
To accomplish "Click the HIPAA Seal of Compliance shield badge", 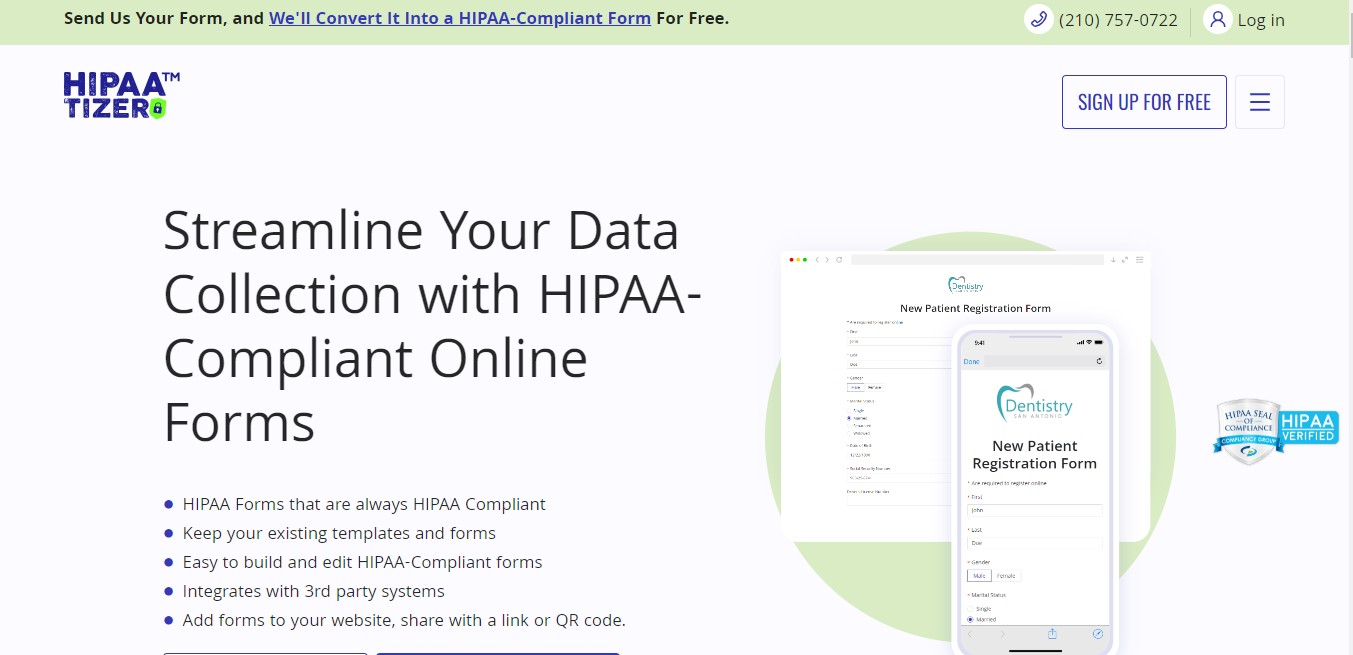I will pos(1247,432).
